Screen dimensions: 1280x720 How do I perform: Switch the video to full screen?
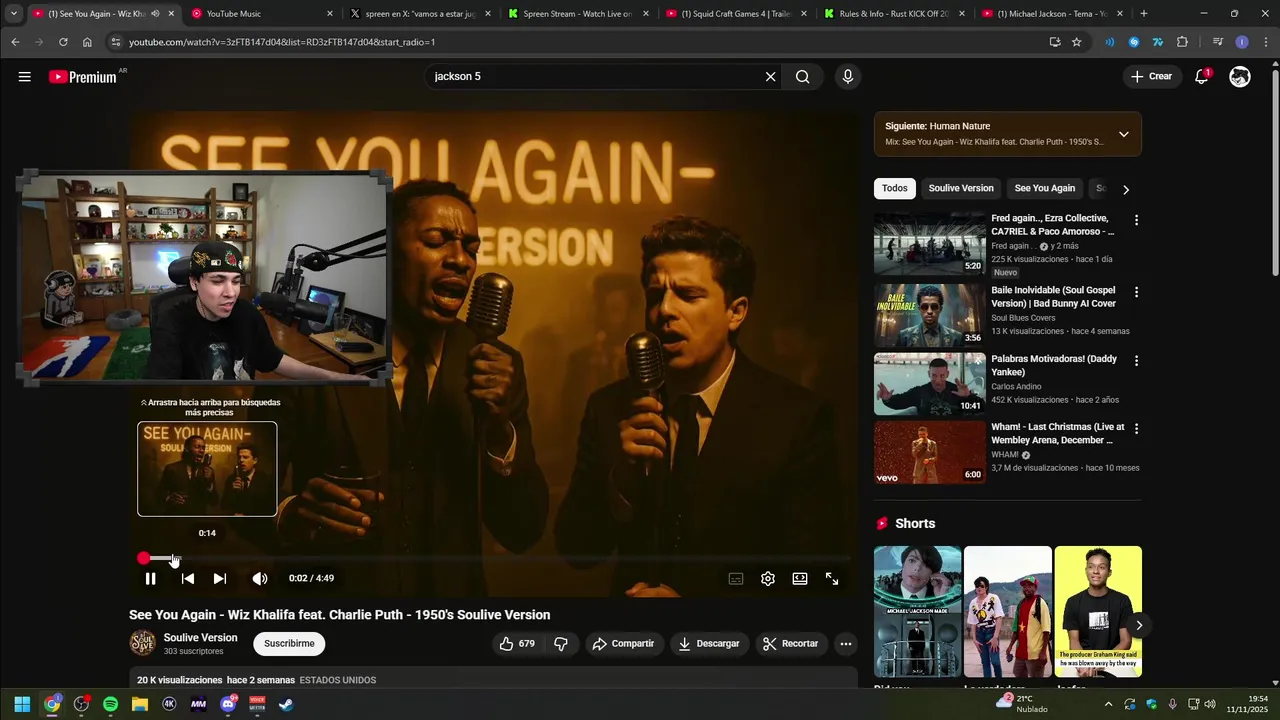(832, 578)
